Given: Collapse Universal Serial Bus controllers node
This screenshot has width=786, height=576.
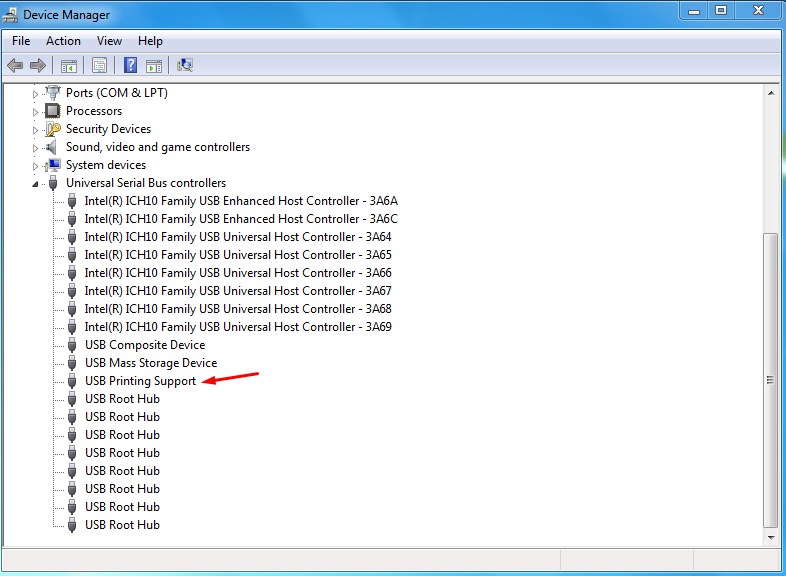Looking at the screenshot, I should pos(35,184).
